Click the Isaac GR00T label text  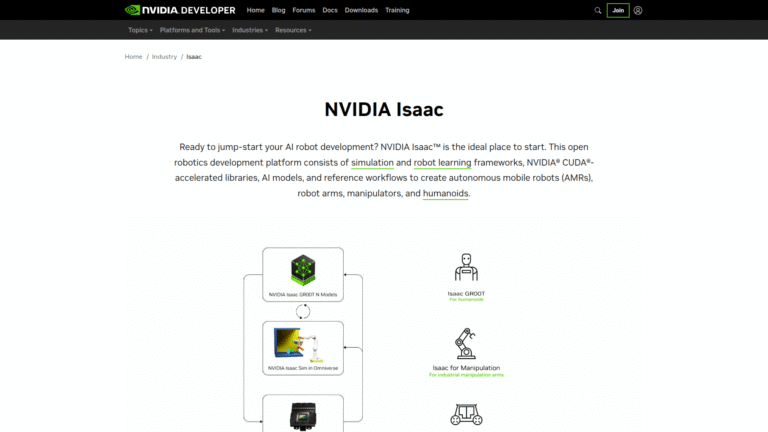[x=466, y=294]
